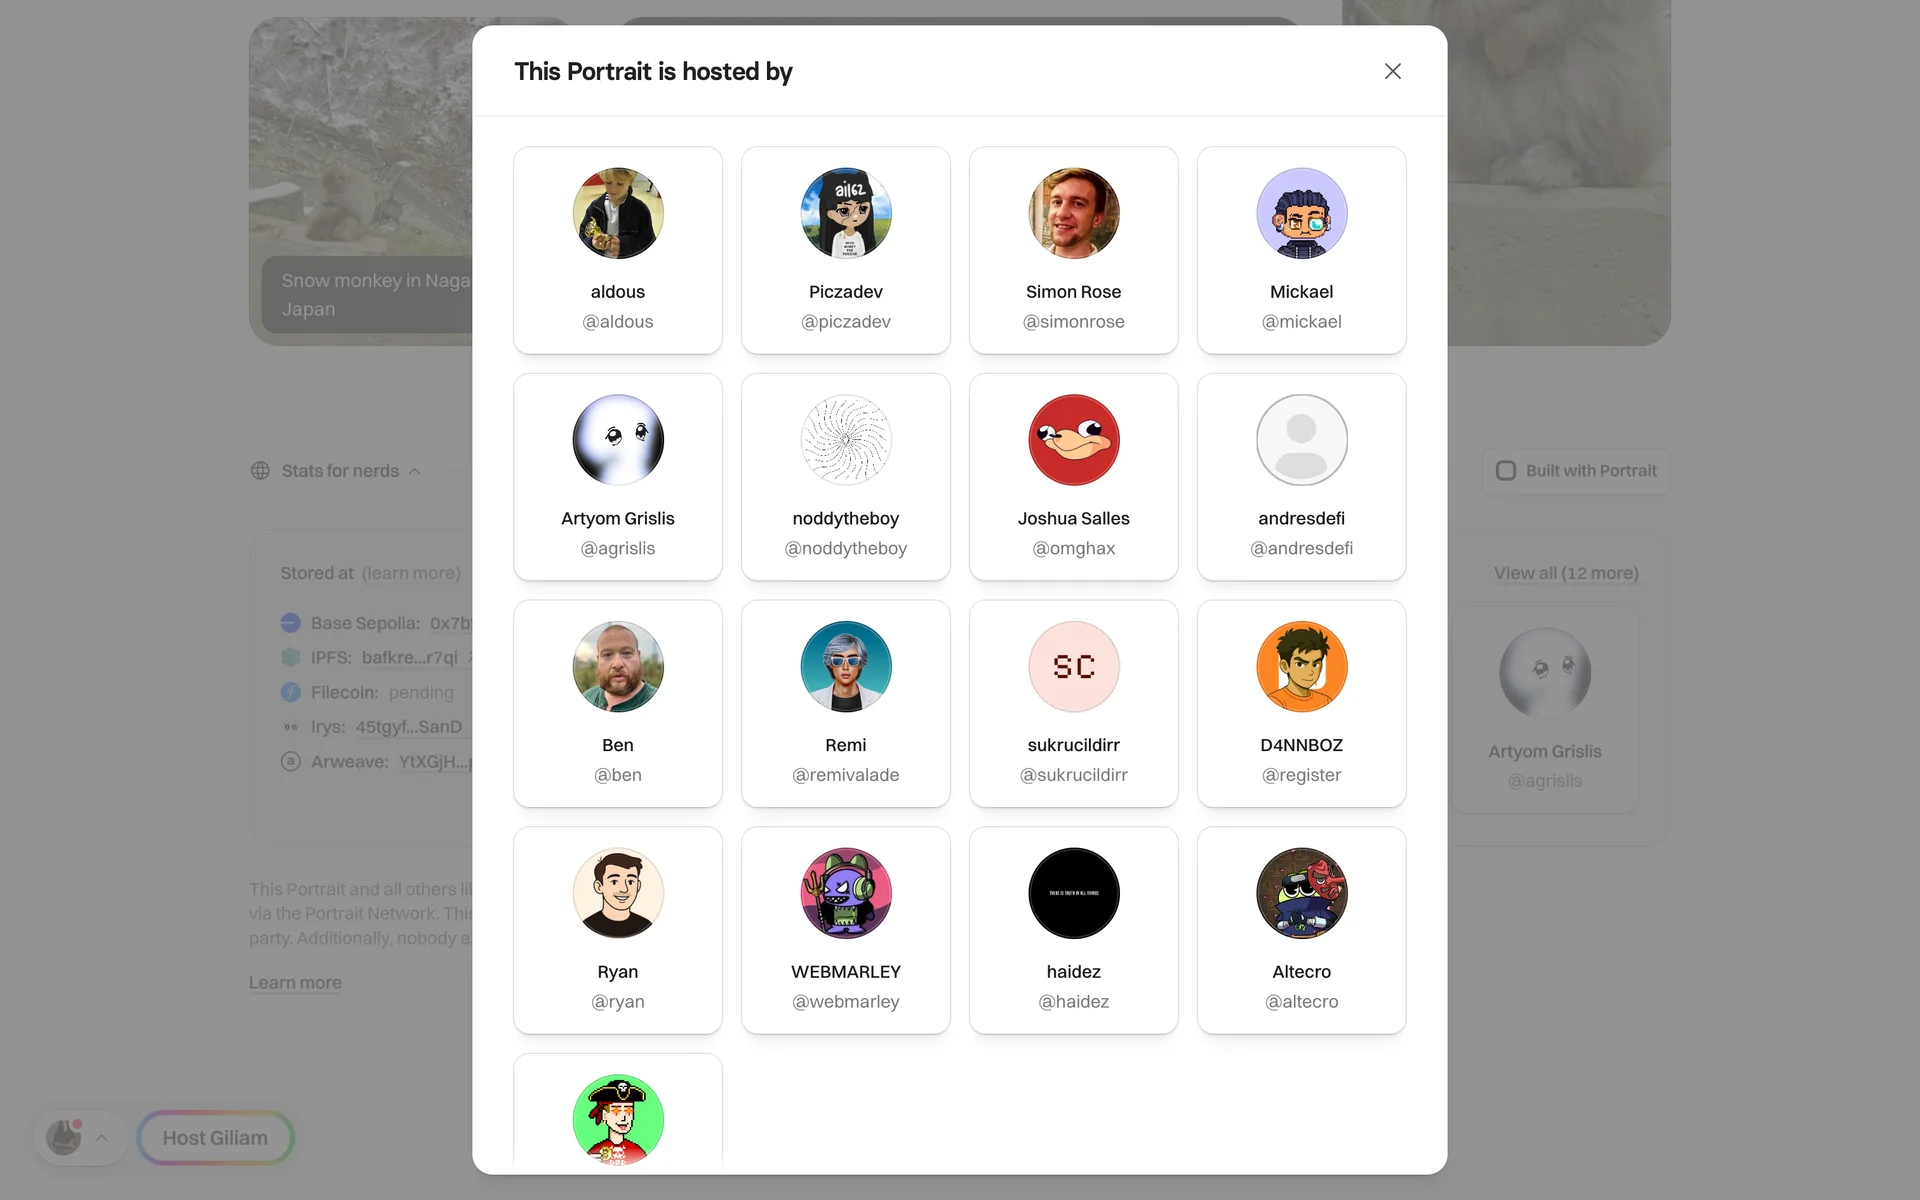Image resolution: width=1920 pixels, height=1200 pixels.
Task: Expand the account switcher chevron
Action: [101, 1138]
